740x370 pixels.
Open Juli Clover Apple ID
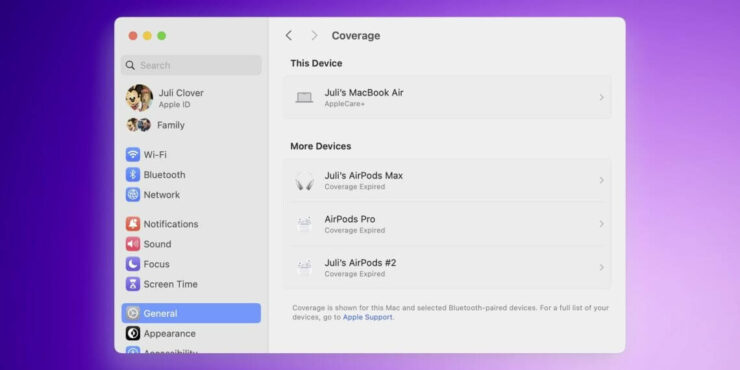[x=191, y=98]
